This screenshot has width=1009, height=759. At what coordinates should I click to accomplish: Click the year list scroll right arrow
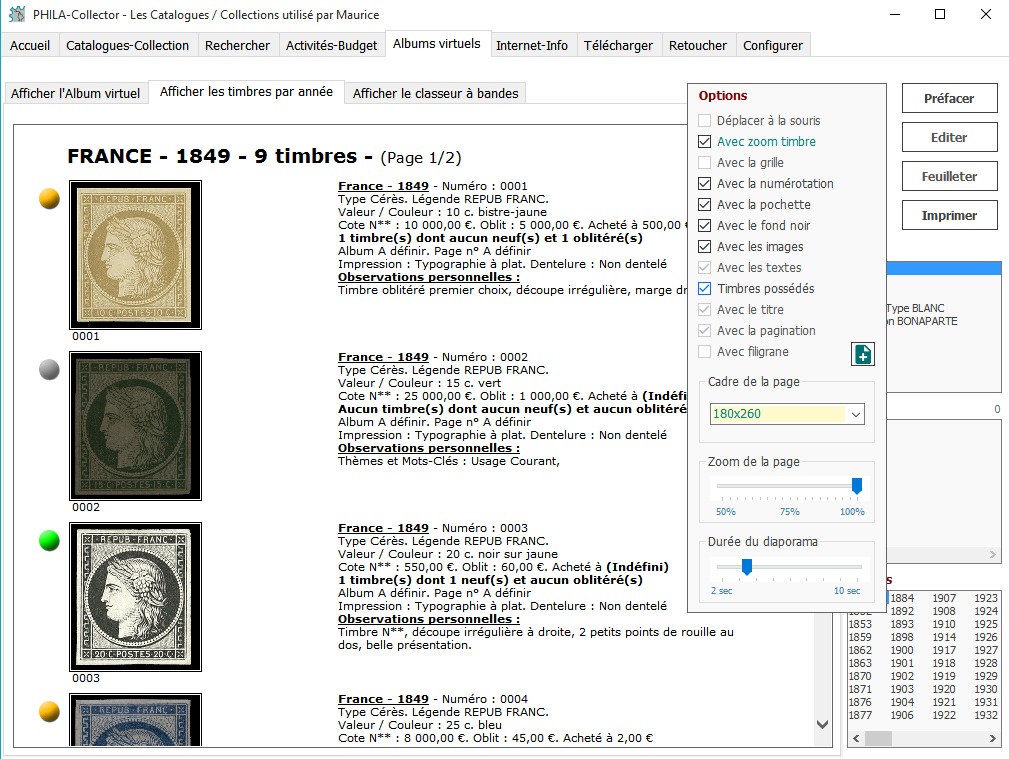pyautogui.click(x=993, y=738)
